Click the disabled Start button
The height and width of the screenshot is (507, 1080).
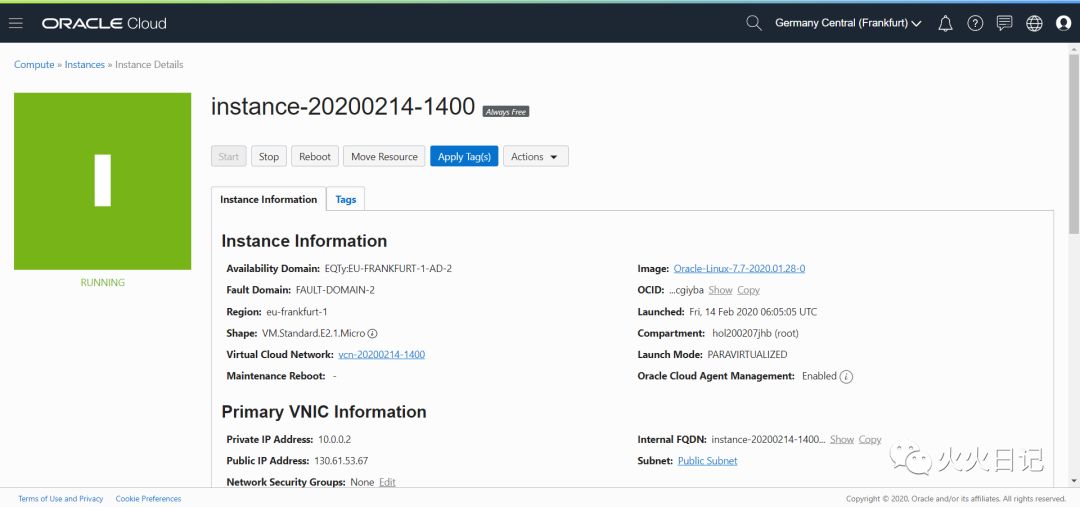[x=229, y=156]
